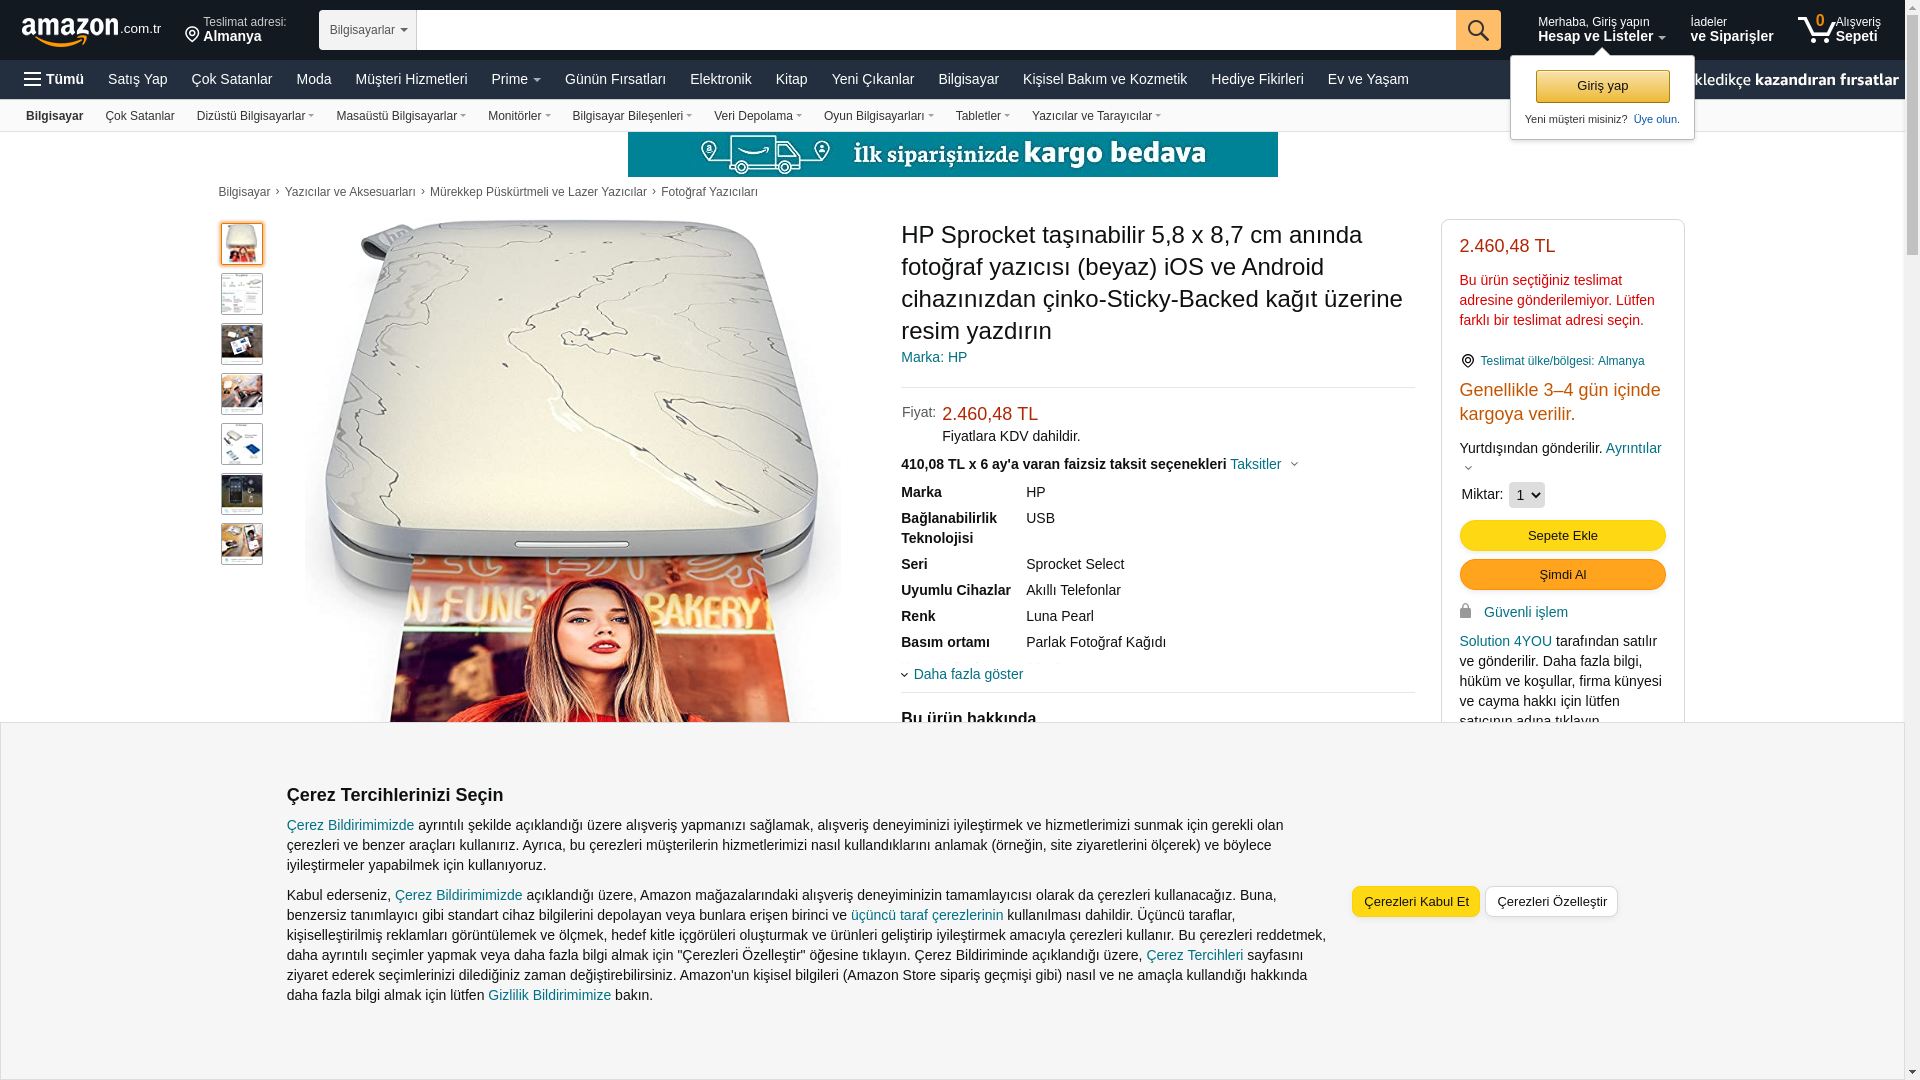Viewport: 1920px width, 1080px height.
Task: Select the third product thumbnail image
Action: (242, 344)
